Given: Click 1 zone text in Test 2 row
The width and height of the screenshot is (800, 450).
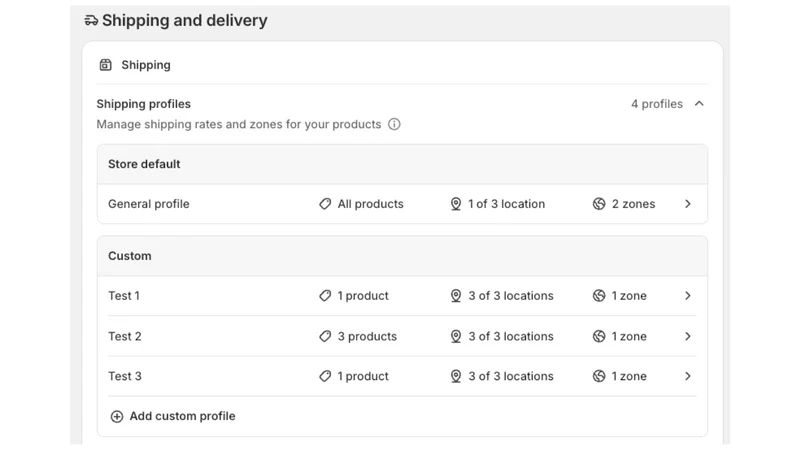Looking at the screenshot, I should click(629, 336).
